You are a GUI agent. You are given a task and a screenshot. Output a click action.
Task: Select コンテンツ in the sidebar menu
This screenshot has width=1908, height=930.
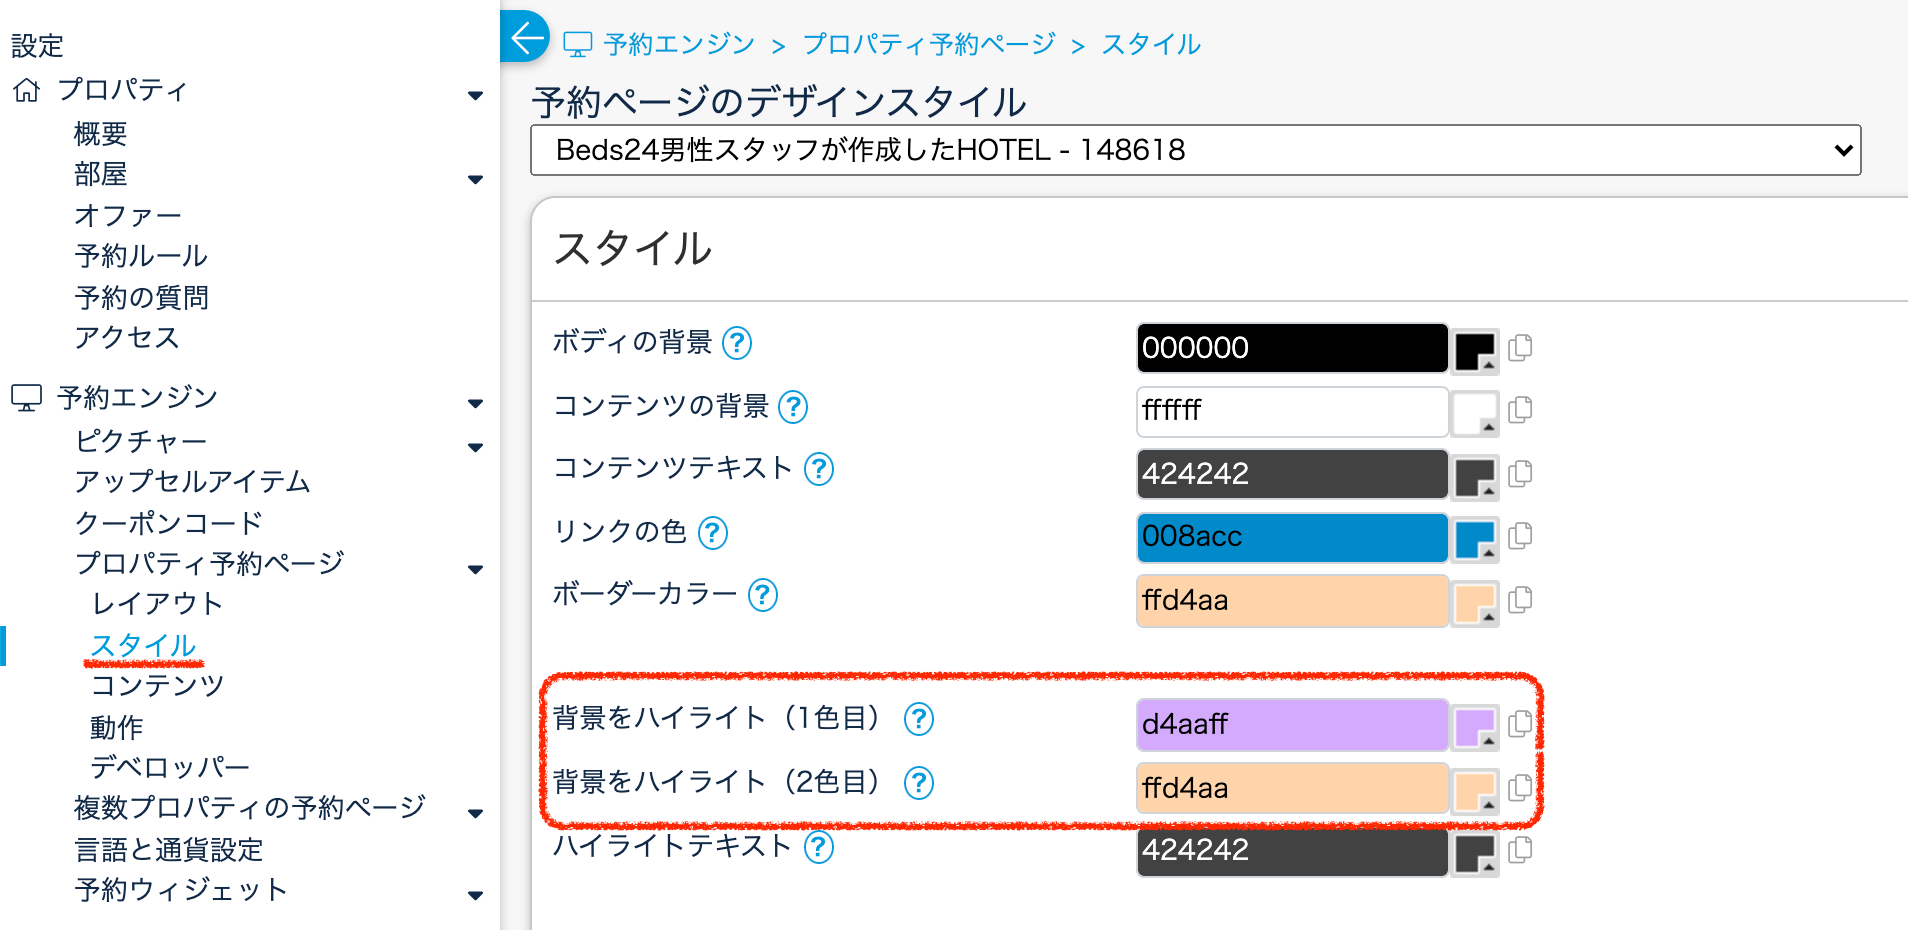(x=157, y=686)
